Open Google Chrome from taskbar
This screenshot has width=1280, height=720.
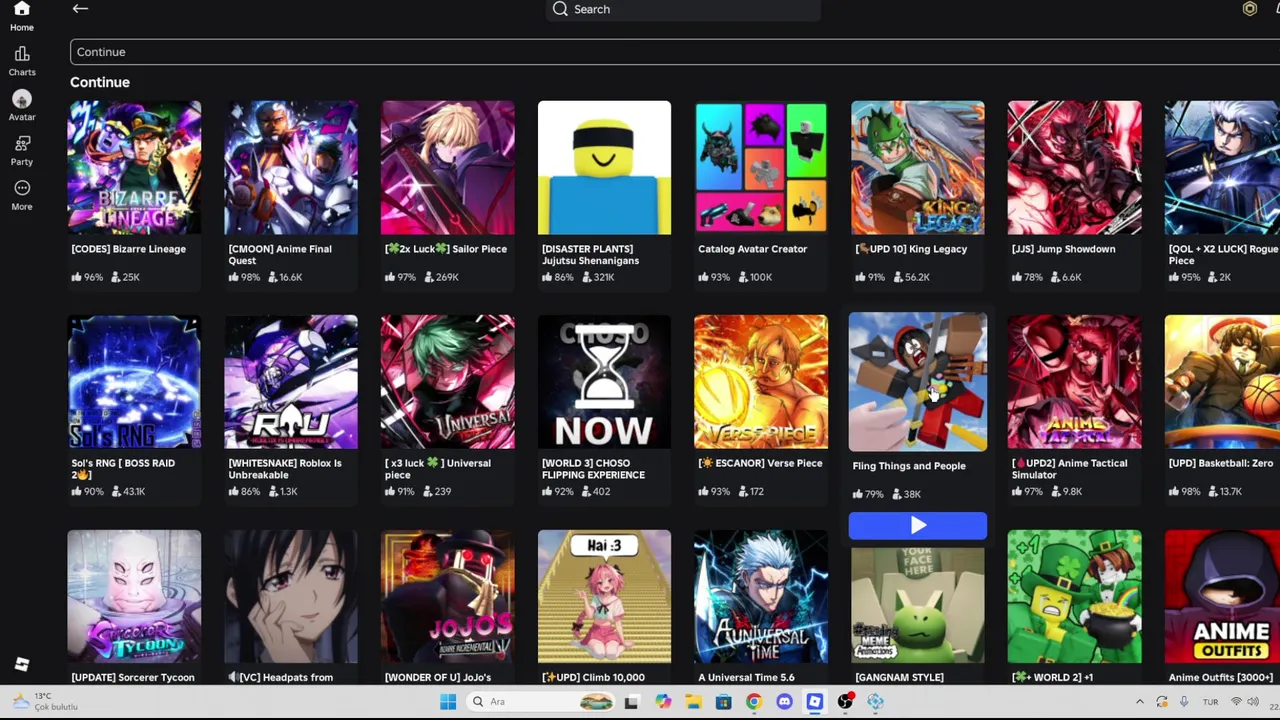(x=753, y=702)
